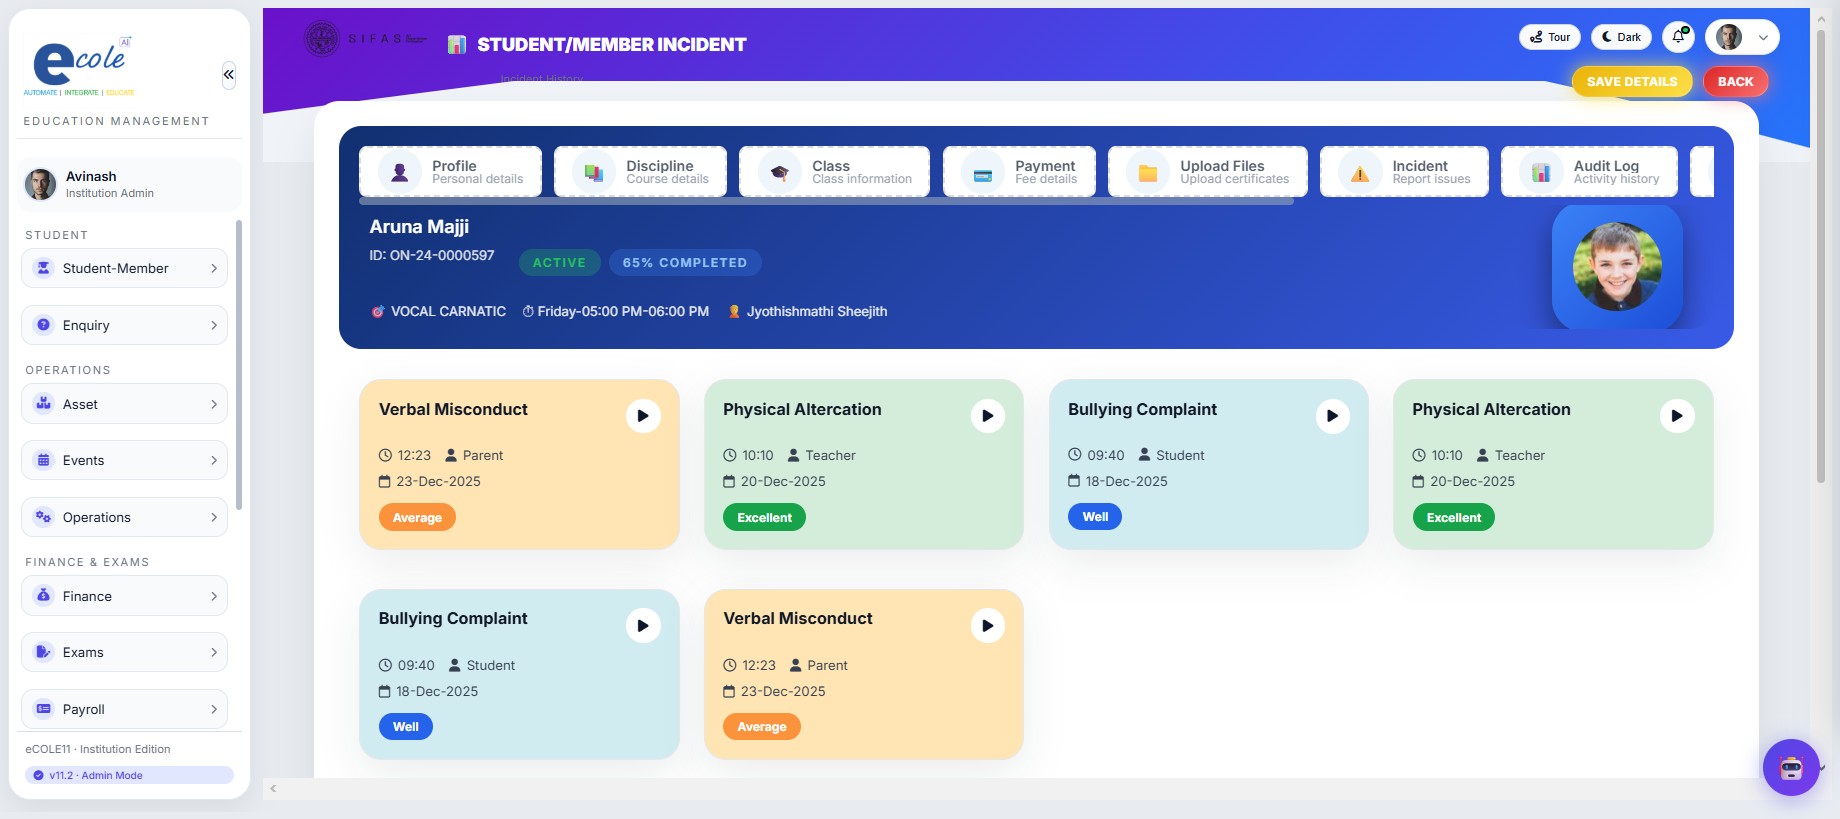Toggle Dark mode

click(1621, 37)
